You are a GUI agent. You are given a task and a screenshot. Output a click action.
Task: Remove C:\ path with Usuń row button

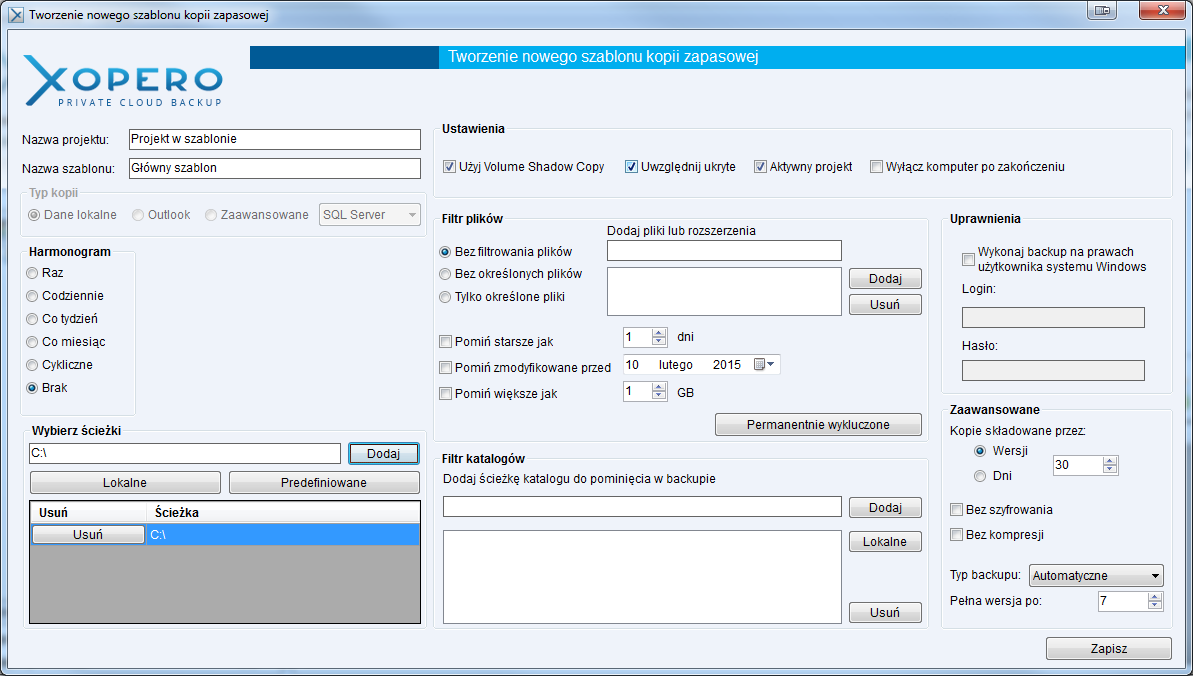pos(88,534)
